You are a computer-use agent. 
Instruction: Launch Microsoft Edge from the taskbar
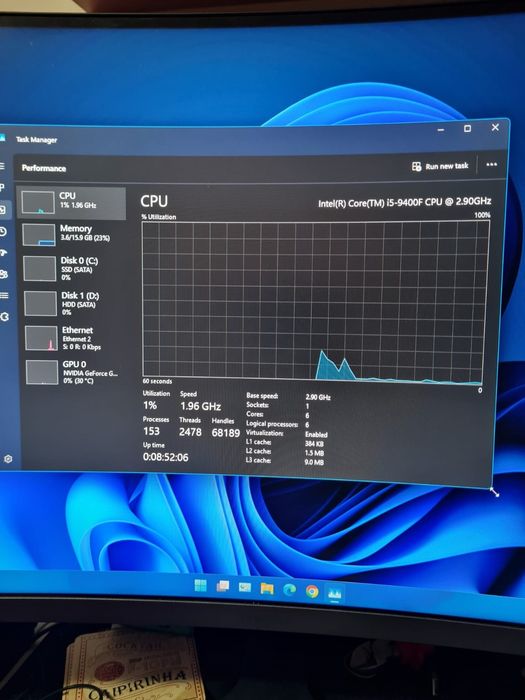tap(289, 590)
